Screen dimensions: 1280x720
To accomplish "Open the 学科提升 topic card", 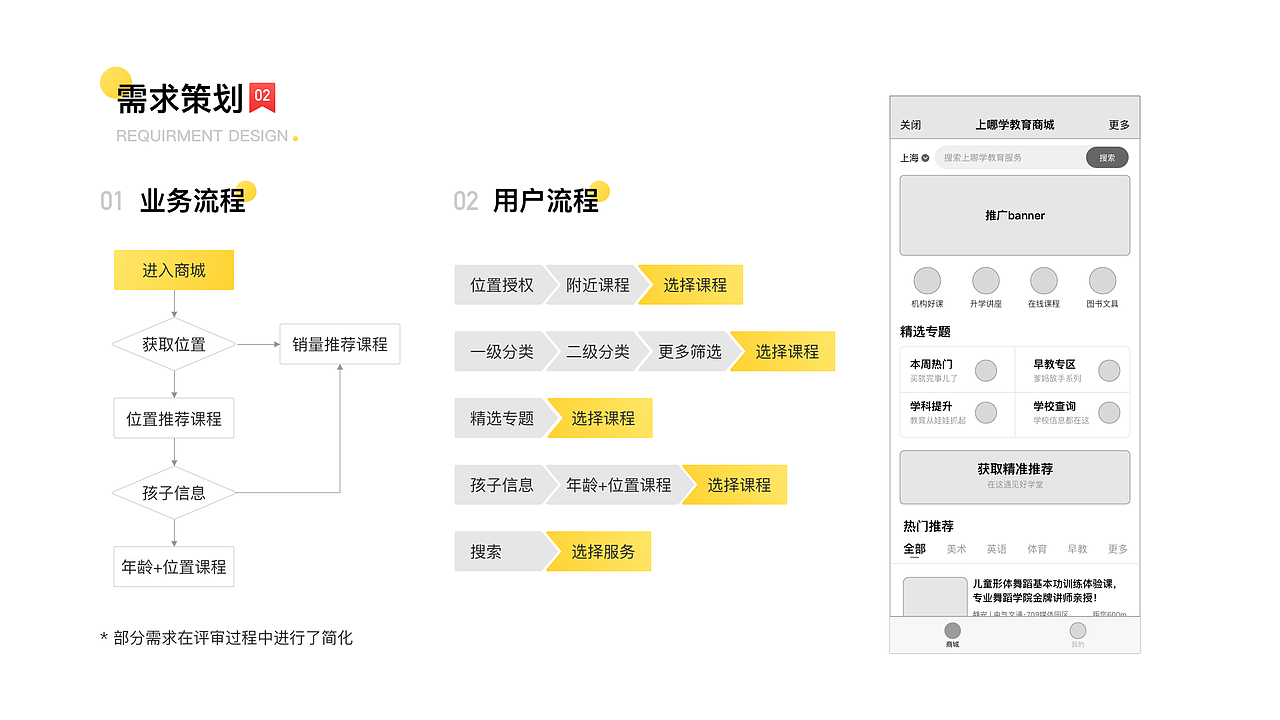I will 957,414.
